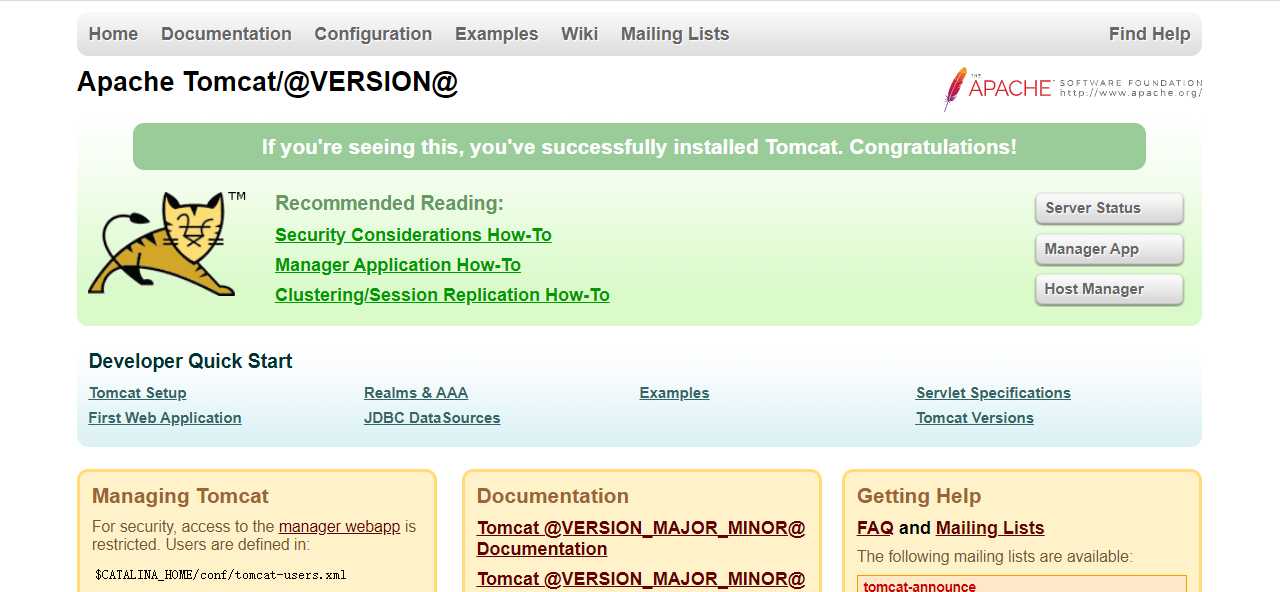Open the Wiki nav item

point(579,34)
